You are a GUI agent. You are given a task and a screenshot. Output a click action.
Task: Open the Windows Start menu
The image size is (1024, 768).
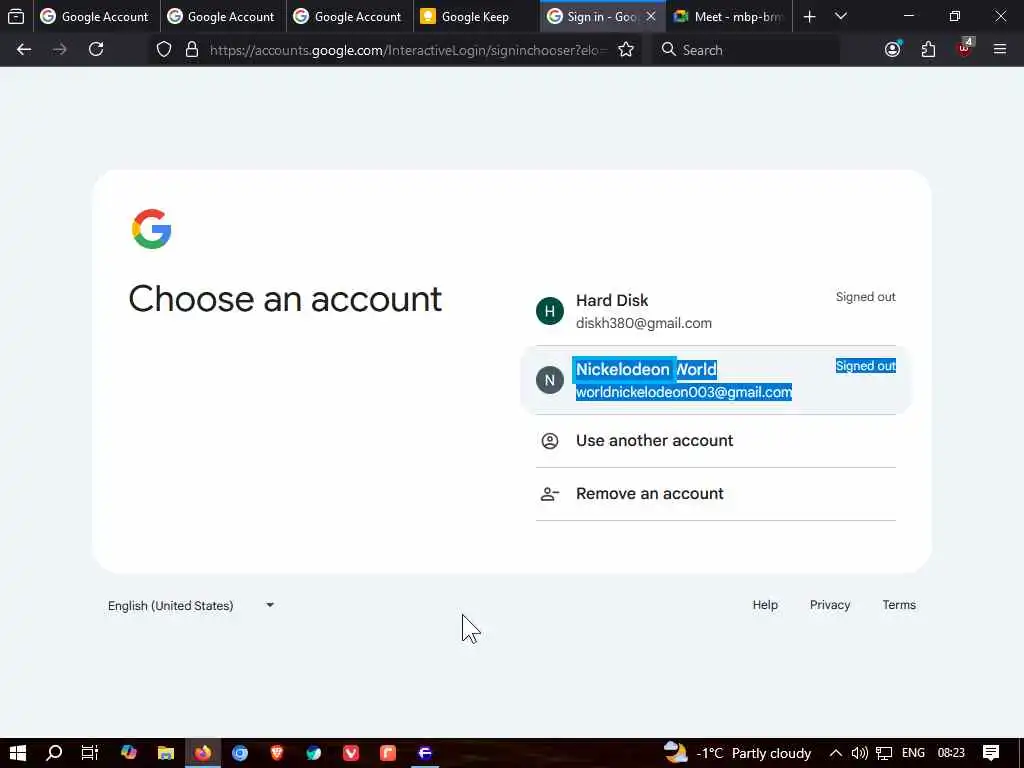pos(18,753)
